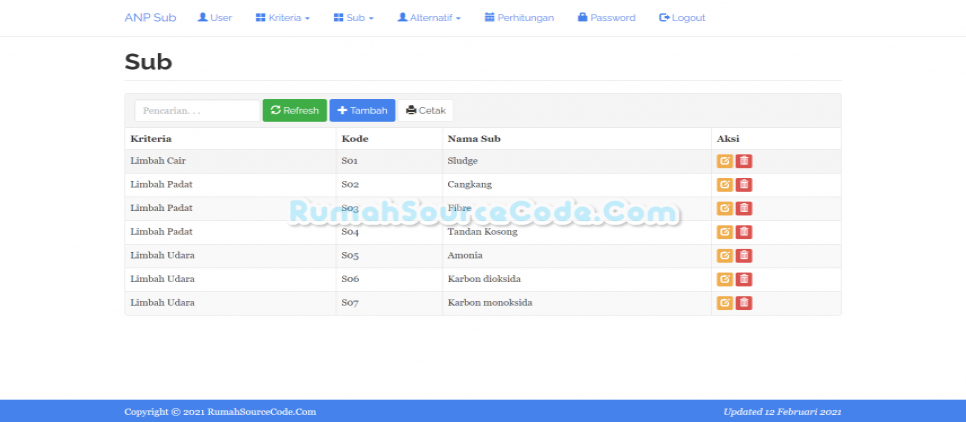Expand the Kriteria dropdown menu

[283, 18]
